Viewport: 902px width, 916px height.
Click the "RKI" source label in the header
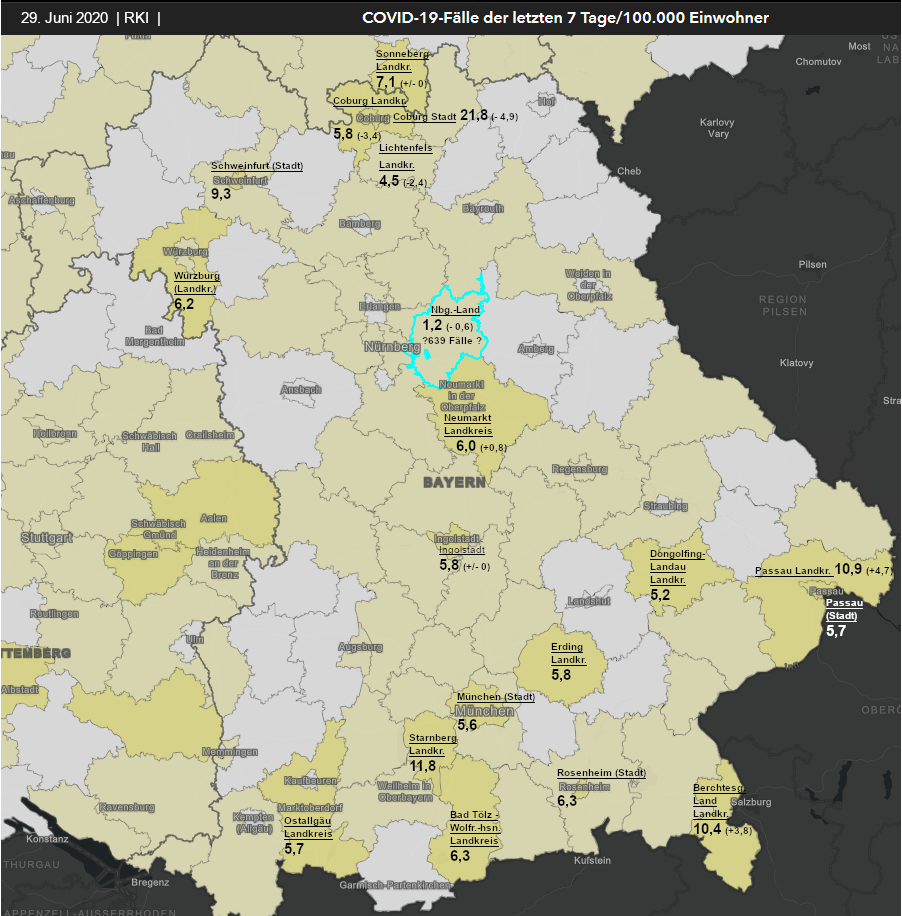pos(136,18)
